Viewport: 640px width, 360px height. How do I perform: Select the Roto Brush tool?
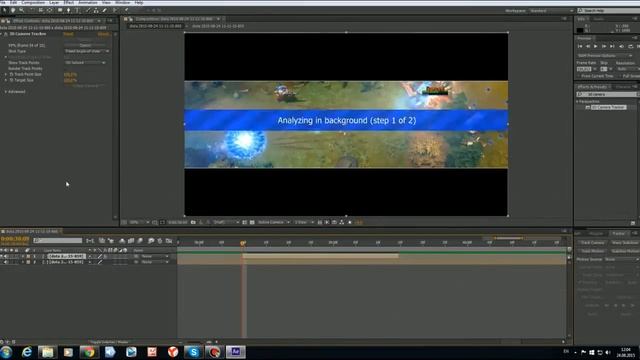[115, 10]
